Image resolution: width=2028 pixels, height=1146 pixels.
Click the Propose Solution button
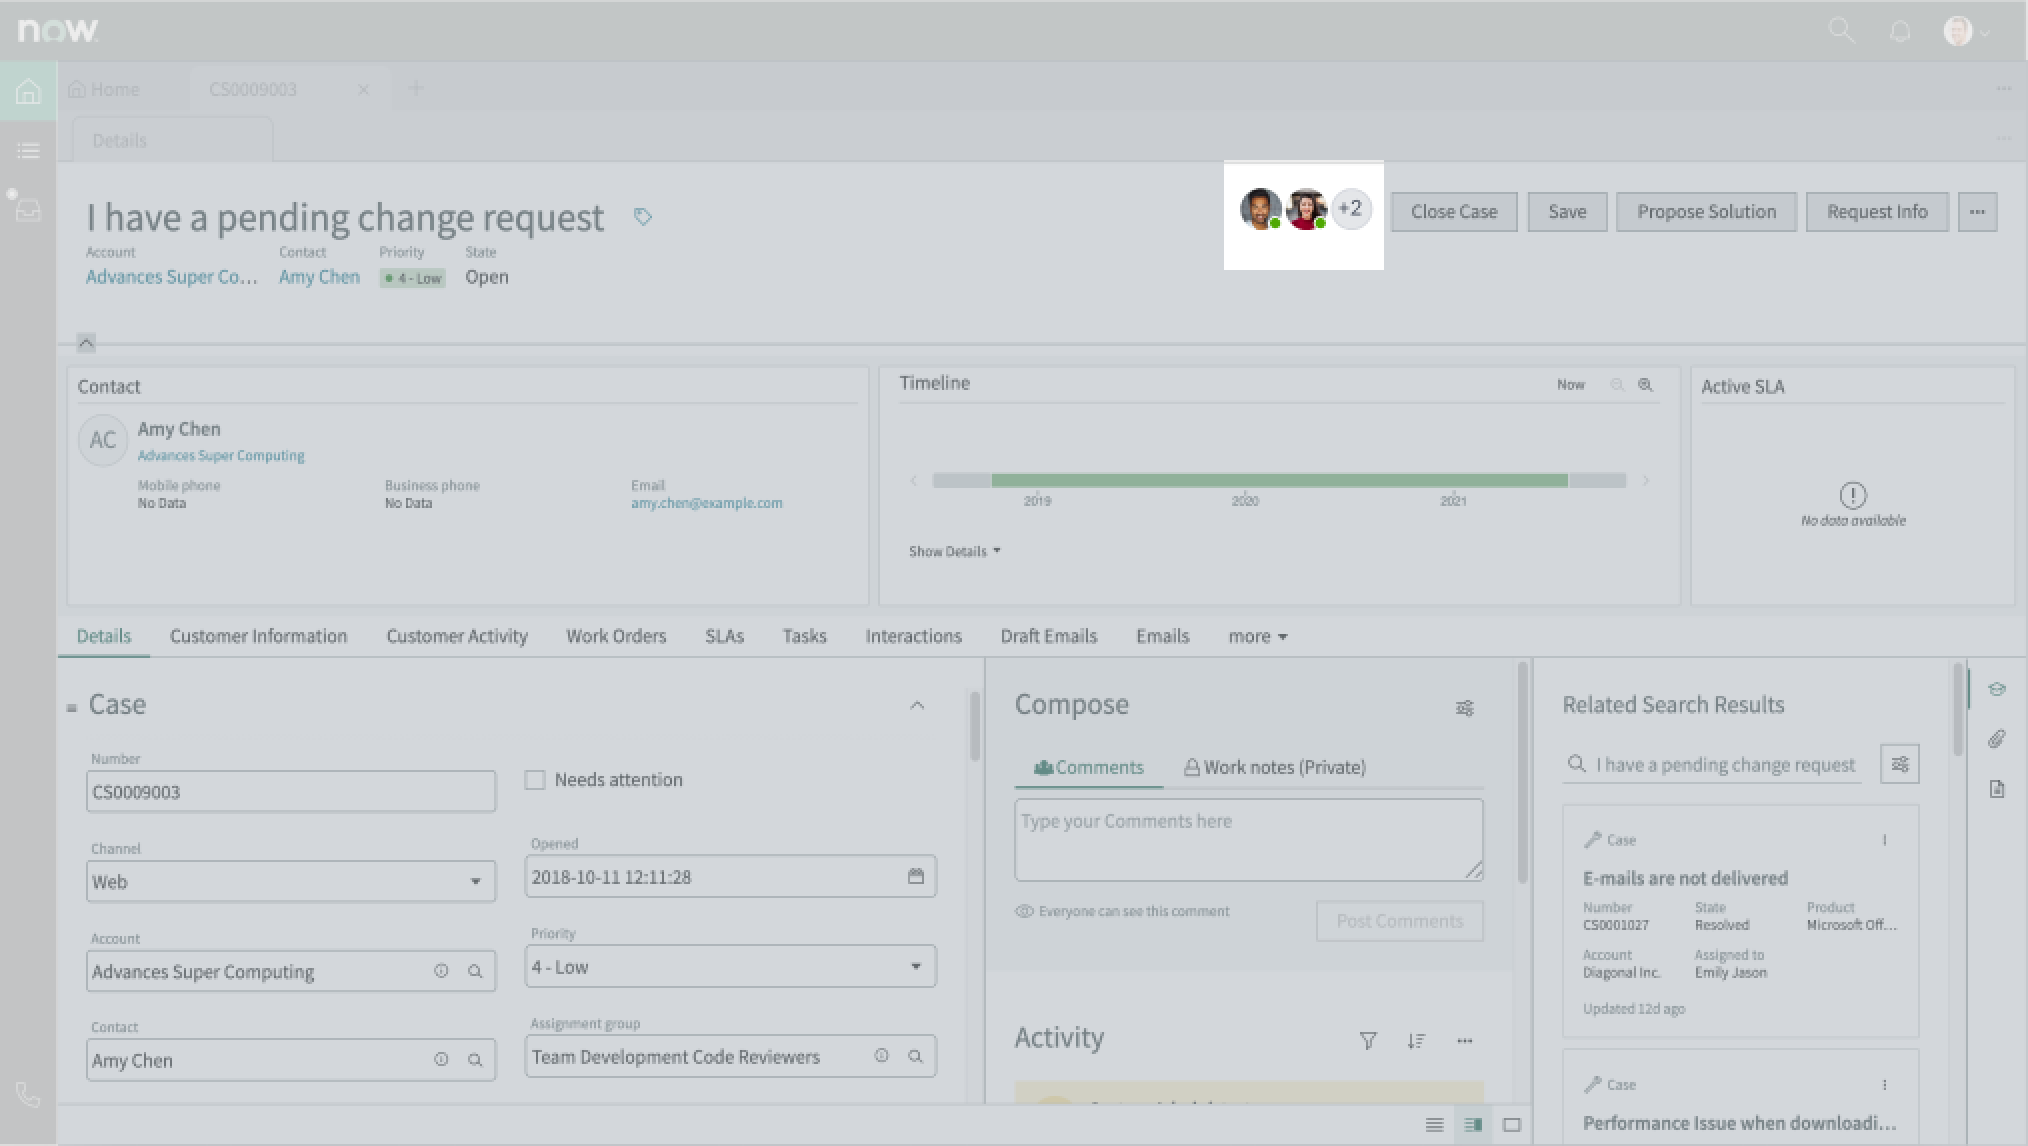tap(1705, 211)
